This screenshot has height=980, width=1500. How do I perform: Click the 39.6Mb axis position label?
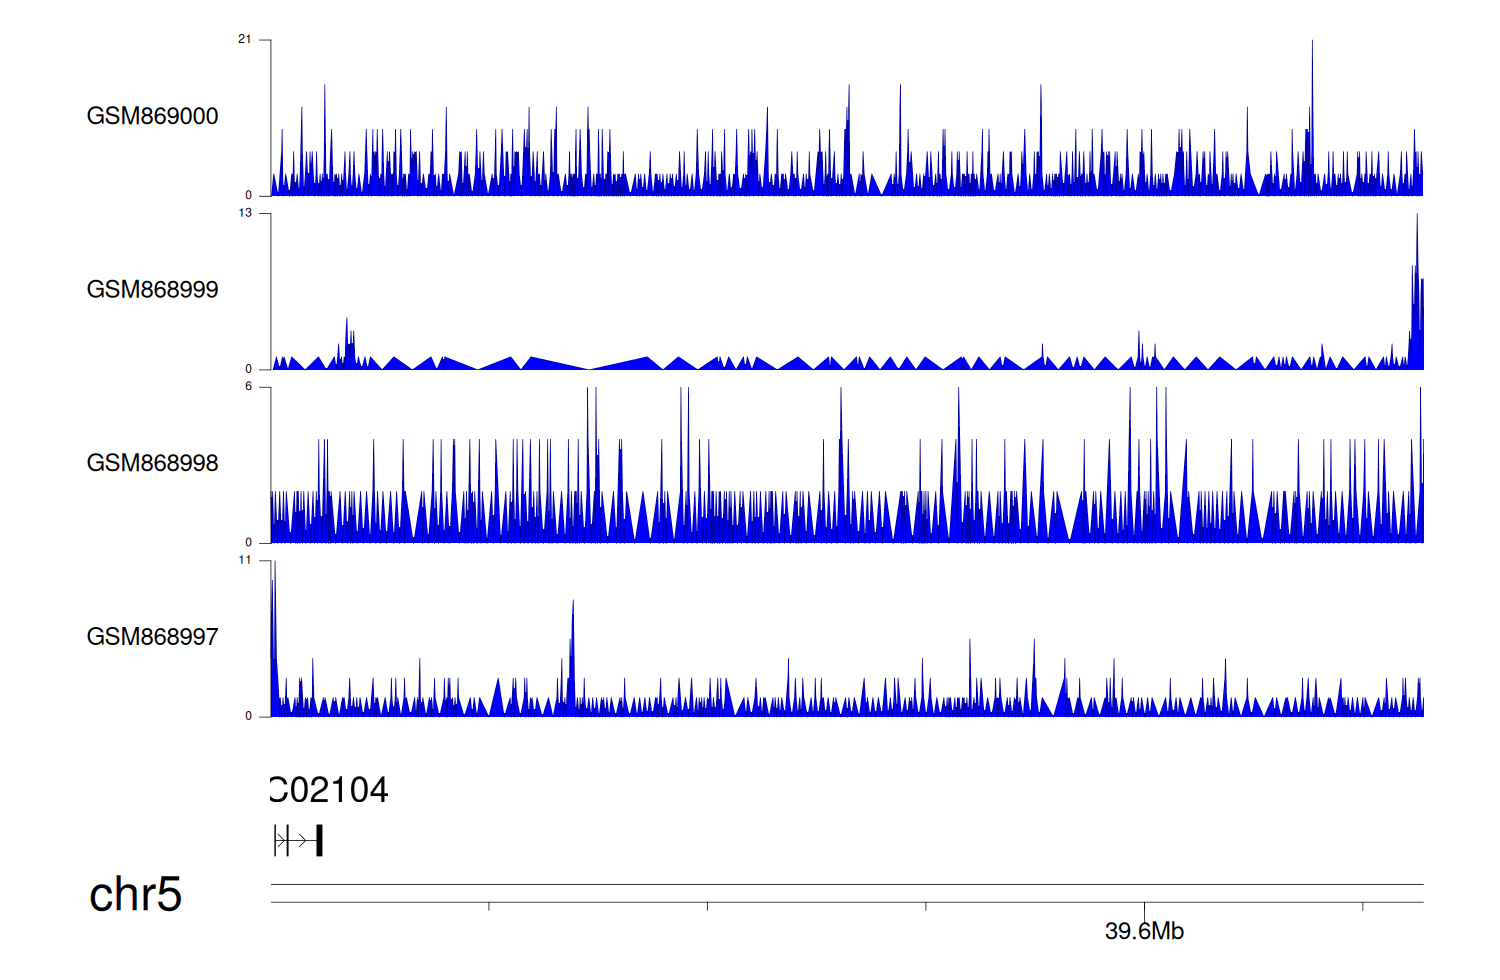click(x=1144, y=931)
